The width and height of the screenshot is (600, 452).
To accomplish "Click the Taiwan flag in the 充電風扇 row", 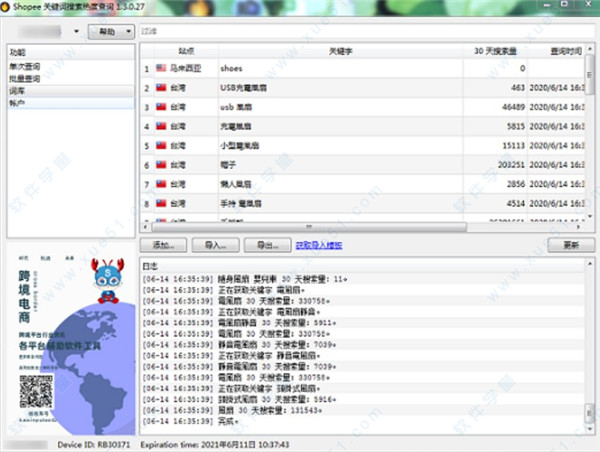I will 161,126.
